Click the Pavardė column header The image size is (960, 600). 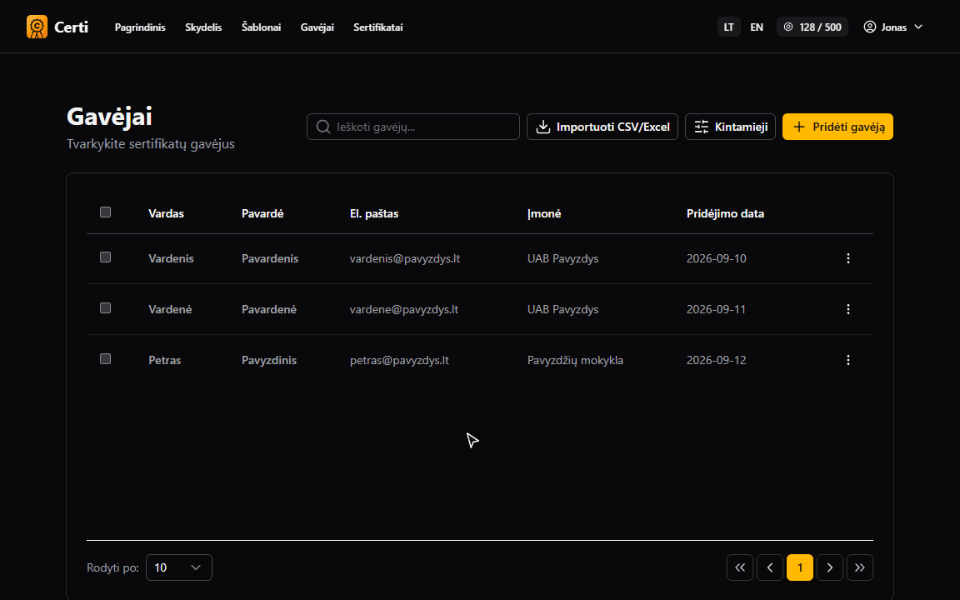[x=263, y=214]
